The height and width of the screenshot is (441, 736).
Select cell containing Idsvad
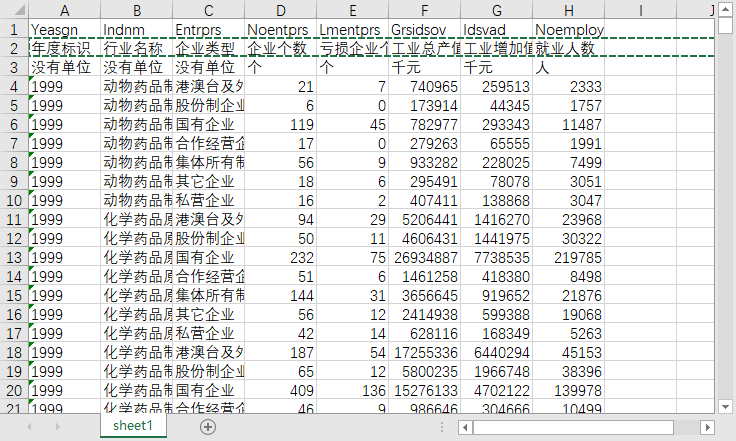click(x=497, y=30)
